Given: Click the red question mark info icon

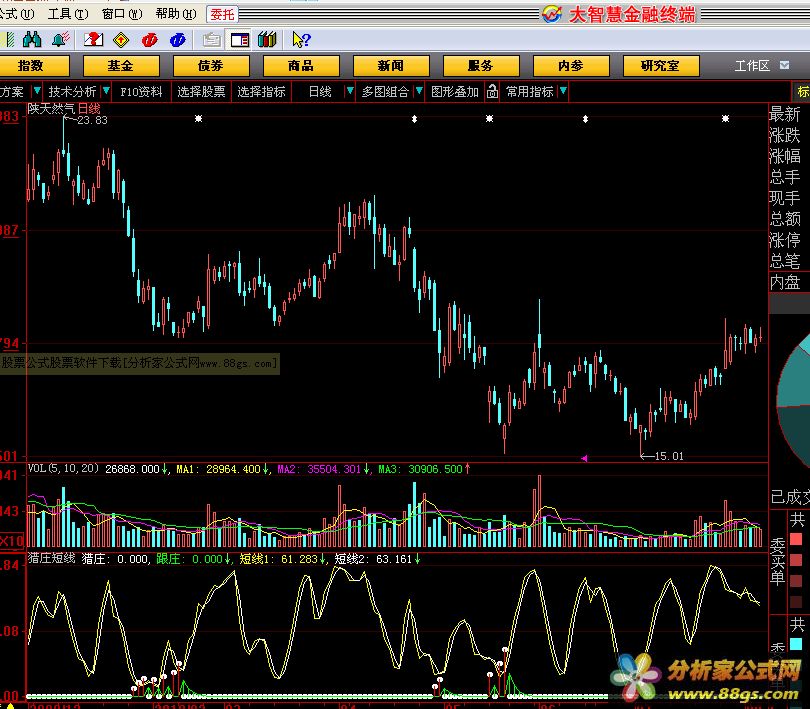Looking at the screenshot, I should [x=94, y=39].
